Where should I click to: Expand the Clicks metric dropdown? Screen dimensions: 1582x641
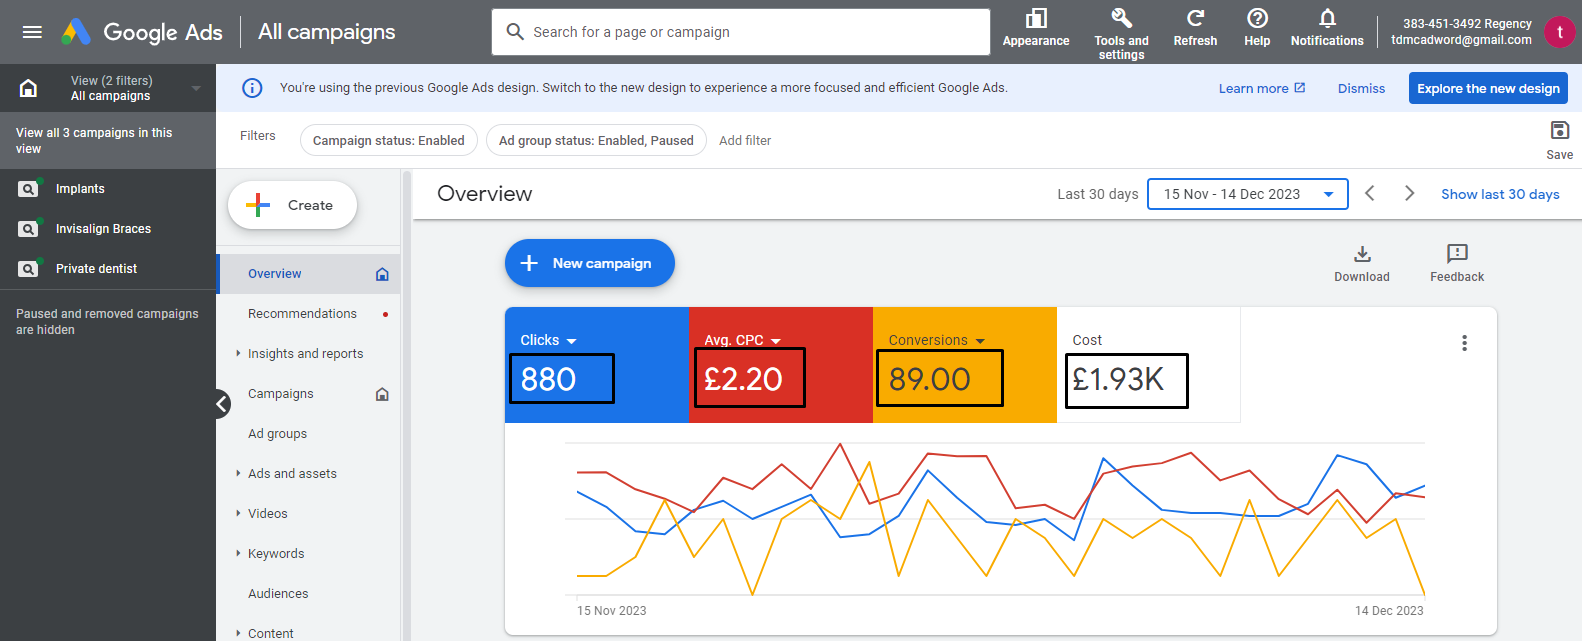571,341
